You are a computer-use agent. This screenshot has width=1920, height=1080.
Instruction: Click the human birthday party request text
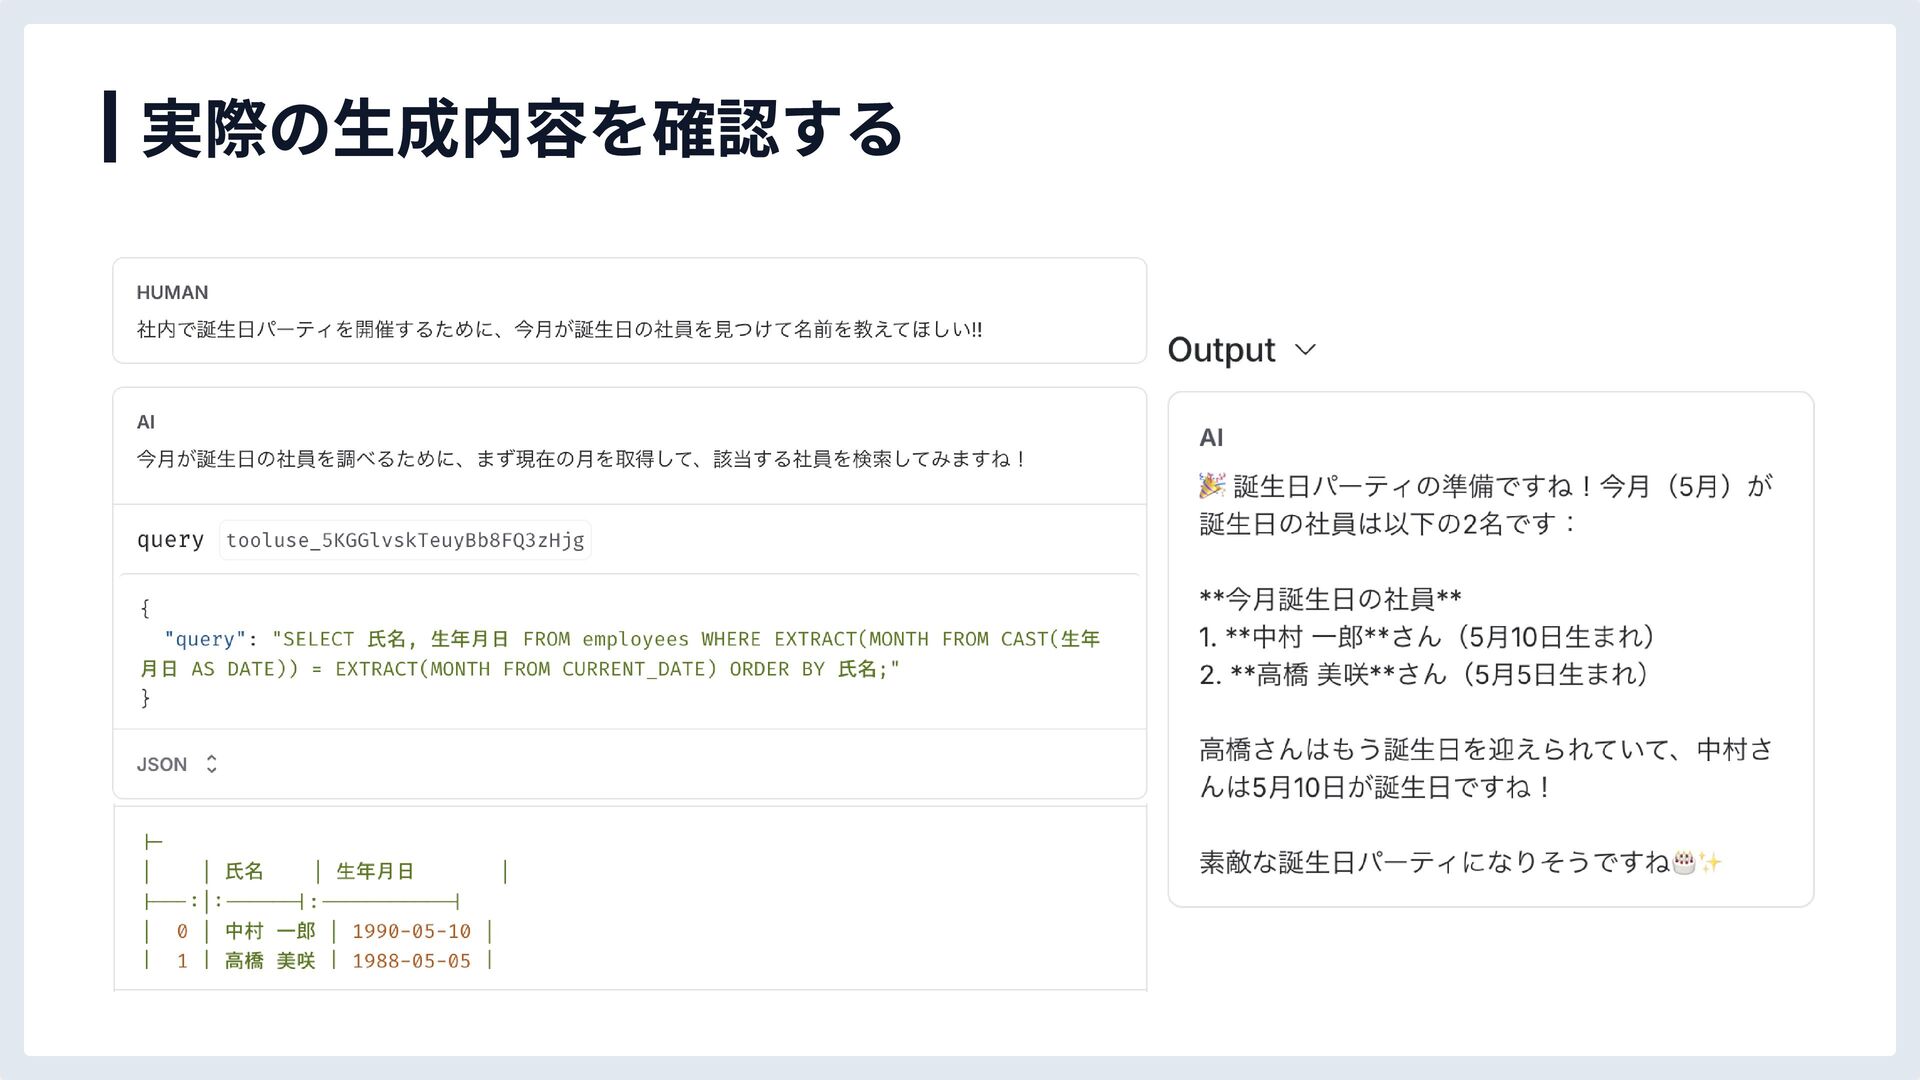(559, 329)
